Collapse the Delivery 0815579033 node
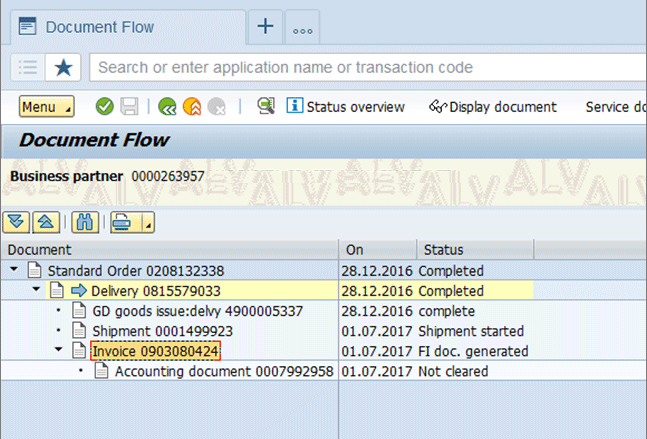Viewport: 647px width, 439px height. (36, 289)
